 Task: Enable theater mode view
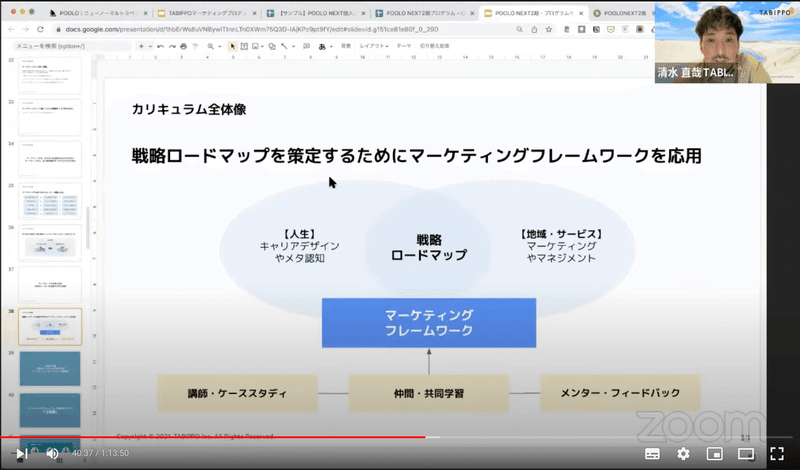745,453
